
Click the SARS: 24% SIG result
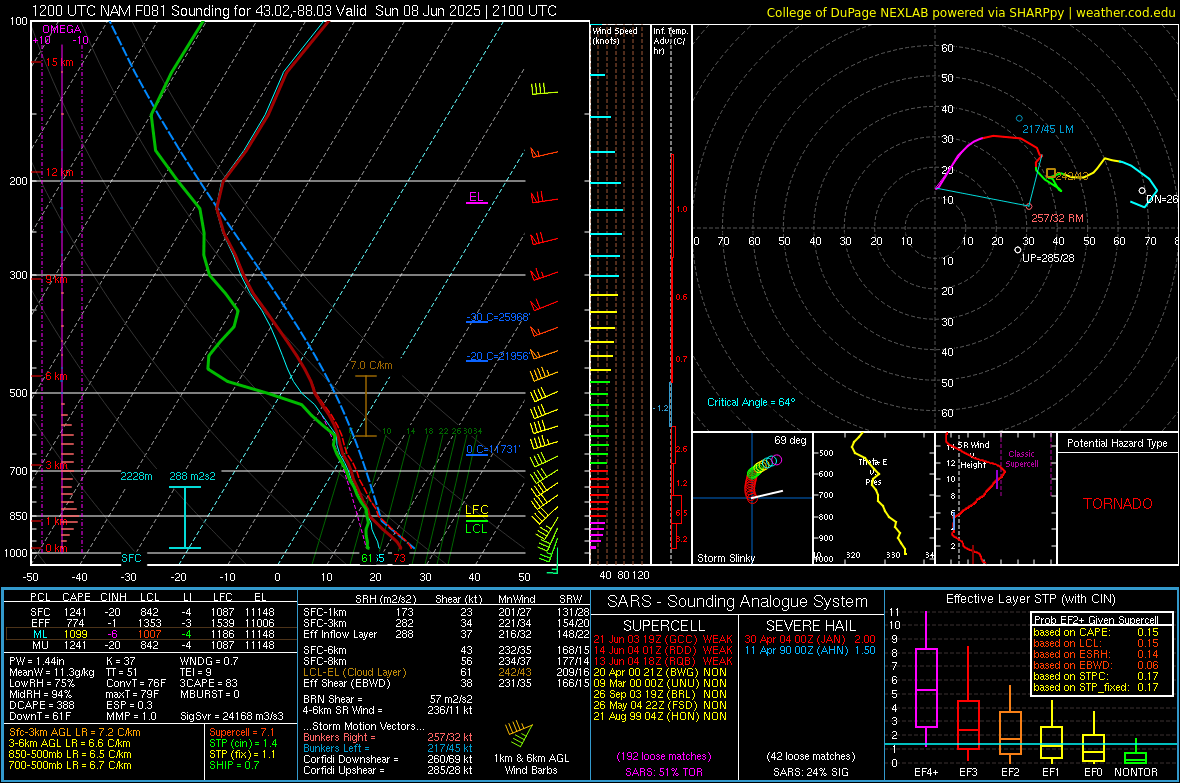[810, 773]
